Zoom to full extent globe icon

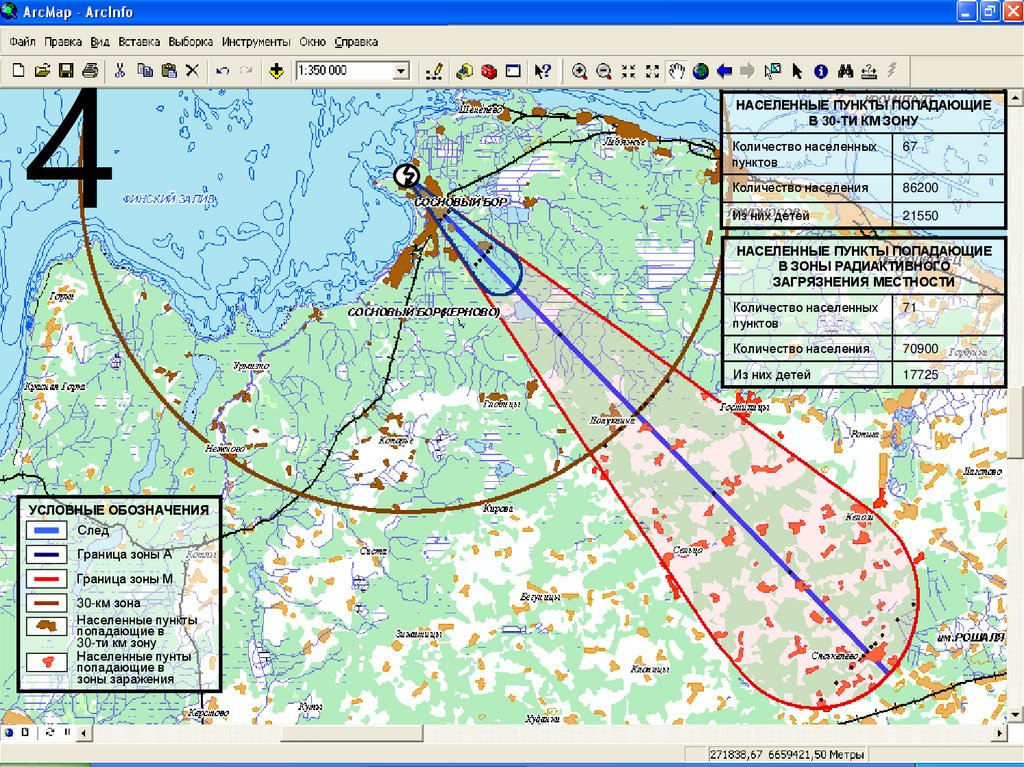pos(701,71)
